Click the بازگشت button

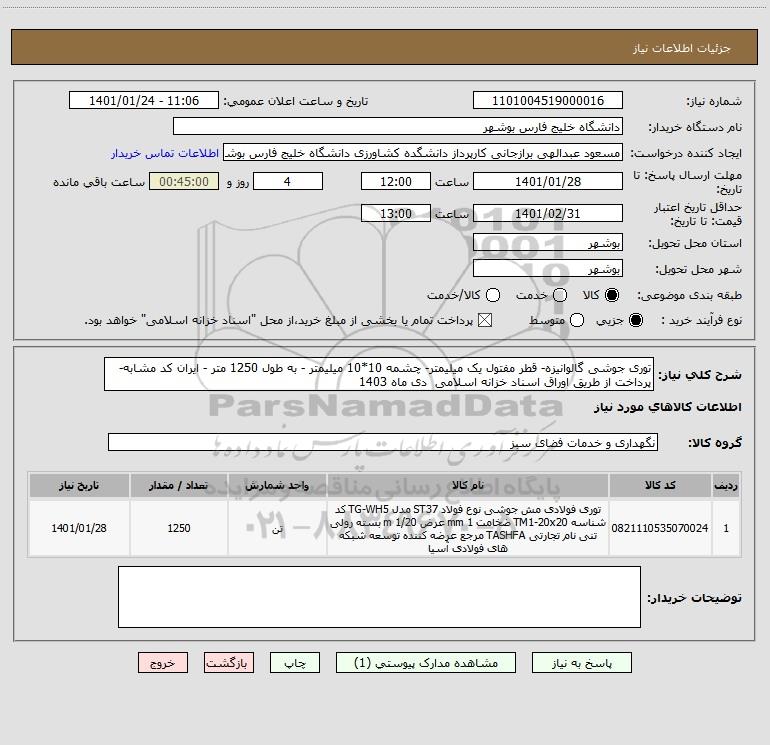(229, 663)
